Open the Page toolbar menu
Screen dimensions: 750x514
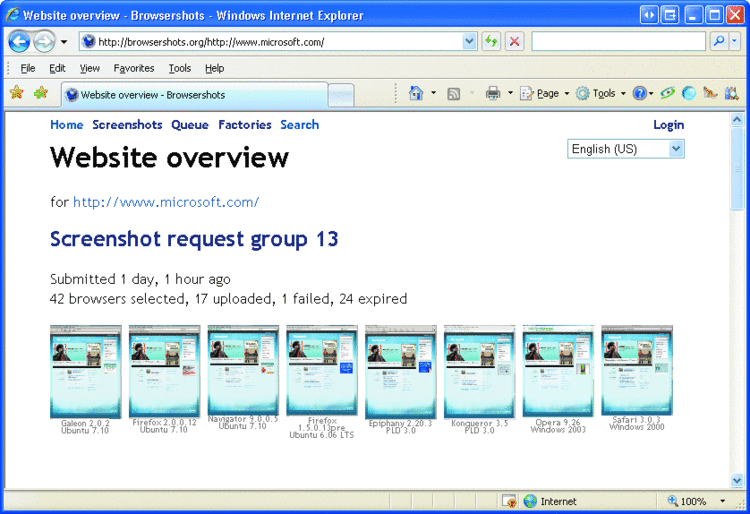[544, 93]
